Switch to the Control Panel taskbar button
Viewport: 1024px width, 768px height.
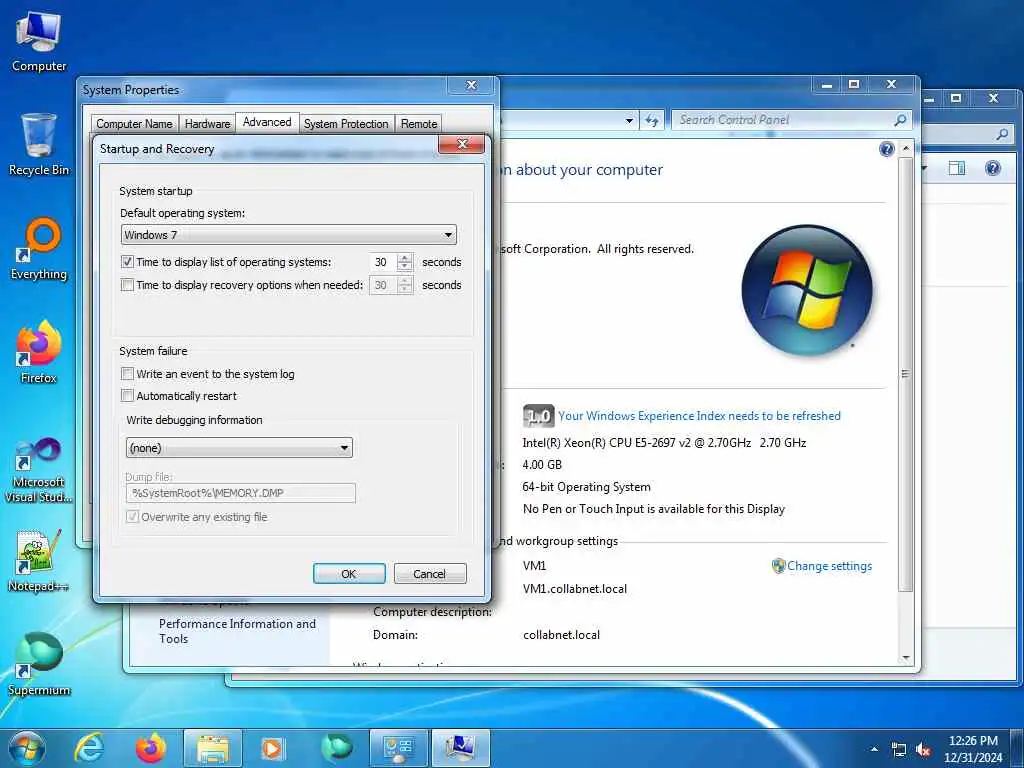398,748
